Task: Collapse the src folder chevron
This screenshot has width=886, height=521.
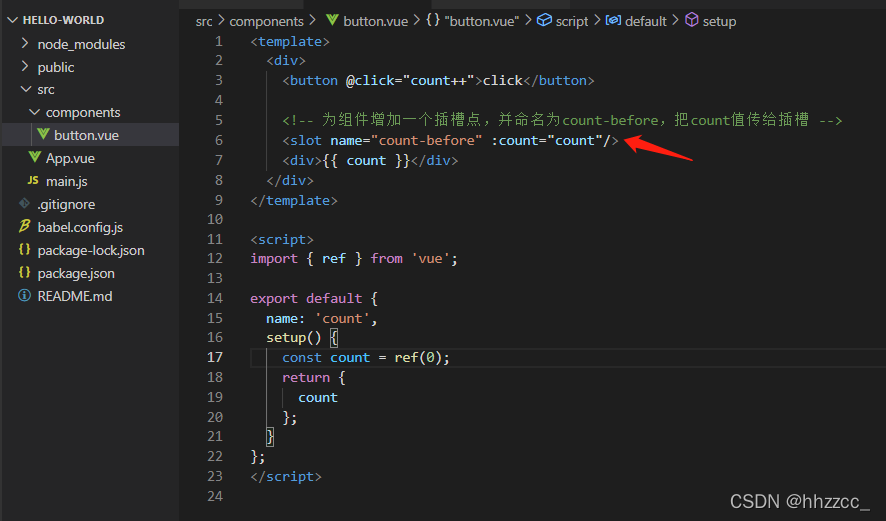Action: [25, 89]
